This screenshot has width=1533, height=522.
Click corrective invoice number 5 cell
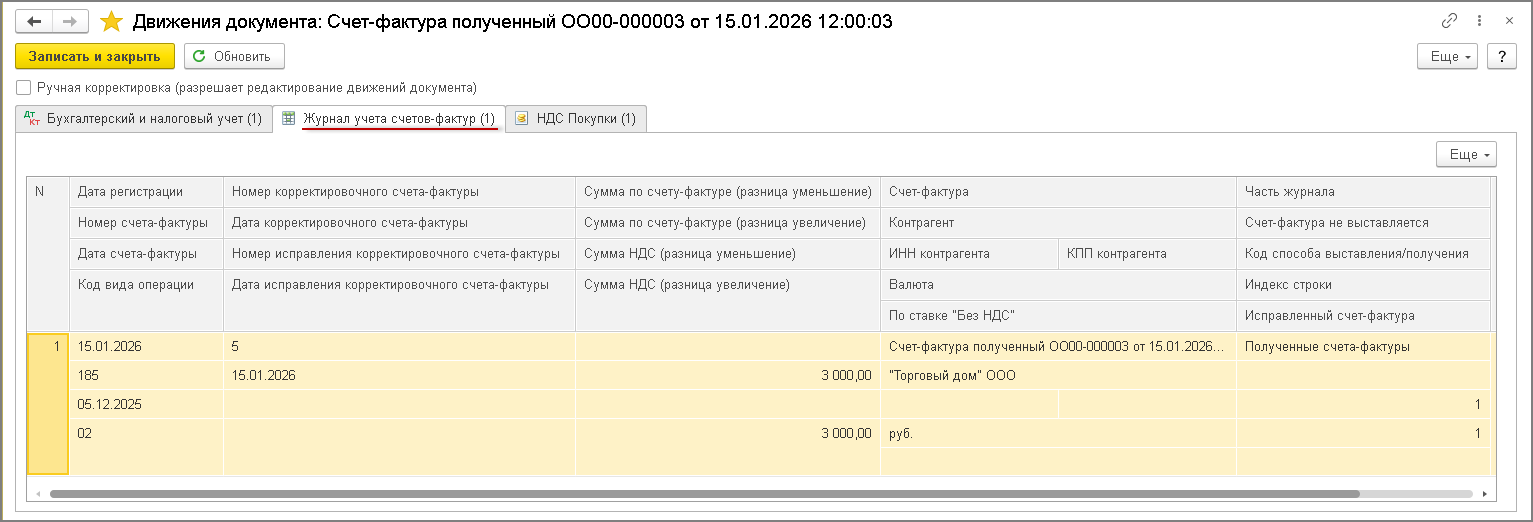click(399, 347)
